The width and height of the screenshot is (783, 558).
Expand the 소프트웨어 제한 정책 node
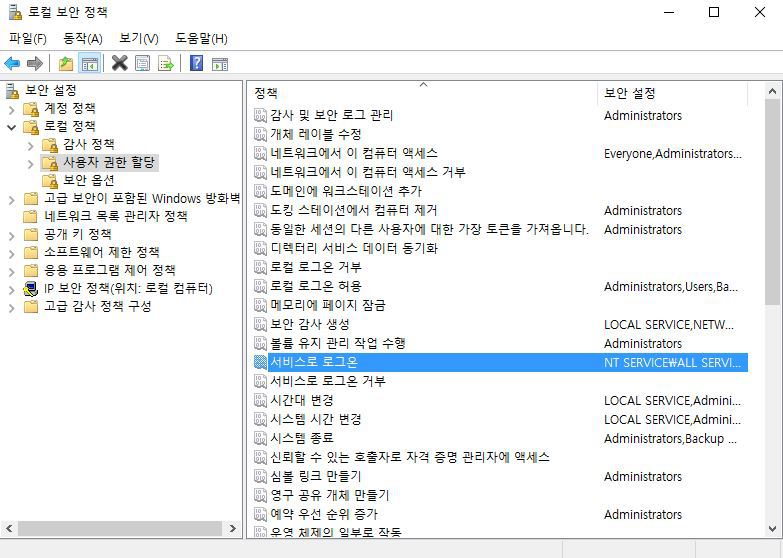[x=12, y=253]
